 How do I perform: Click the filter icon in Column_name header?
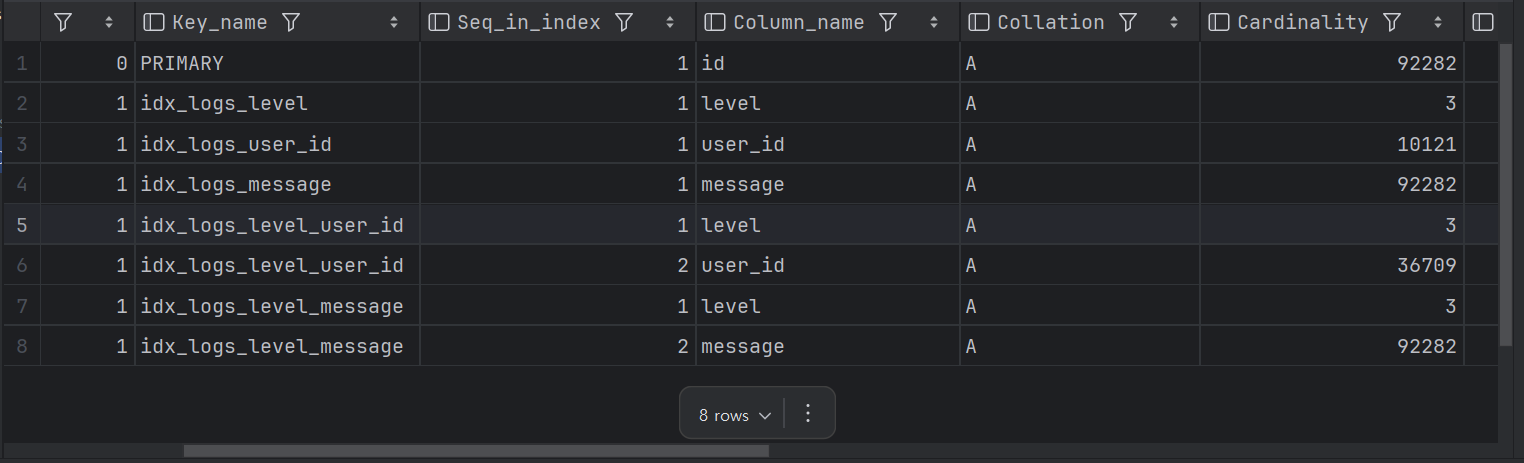[x=888, y=22]
